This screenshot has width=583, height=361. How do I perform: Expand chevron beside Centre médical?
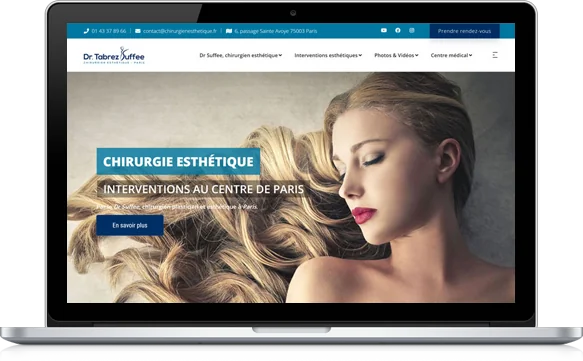(470, 55)
